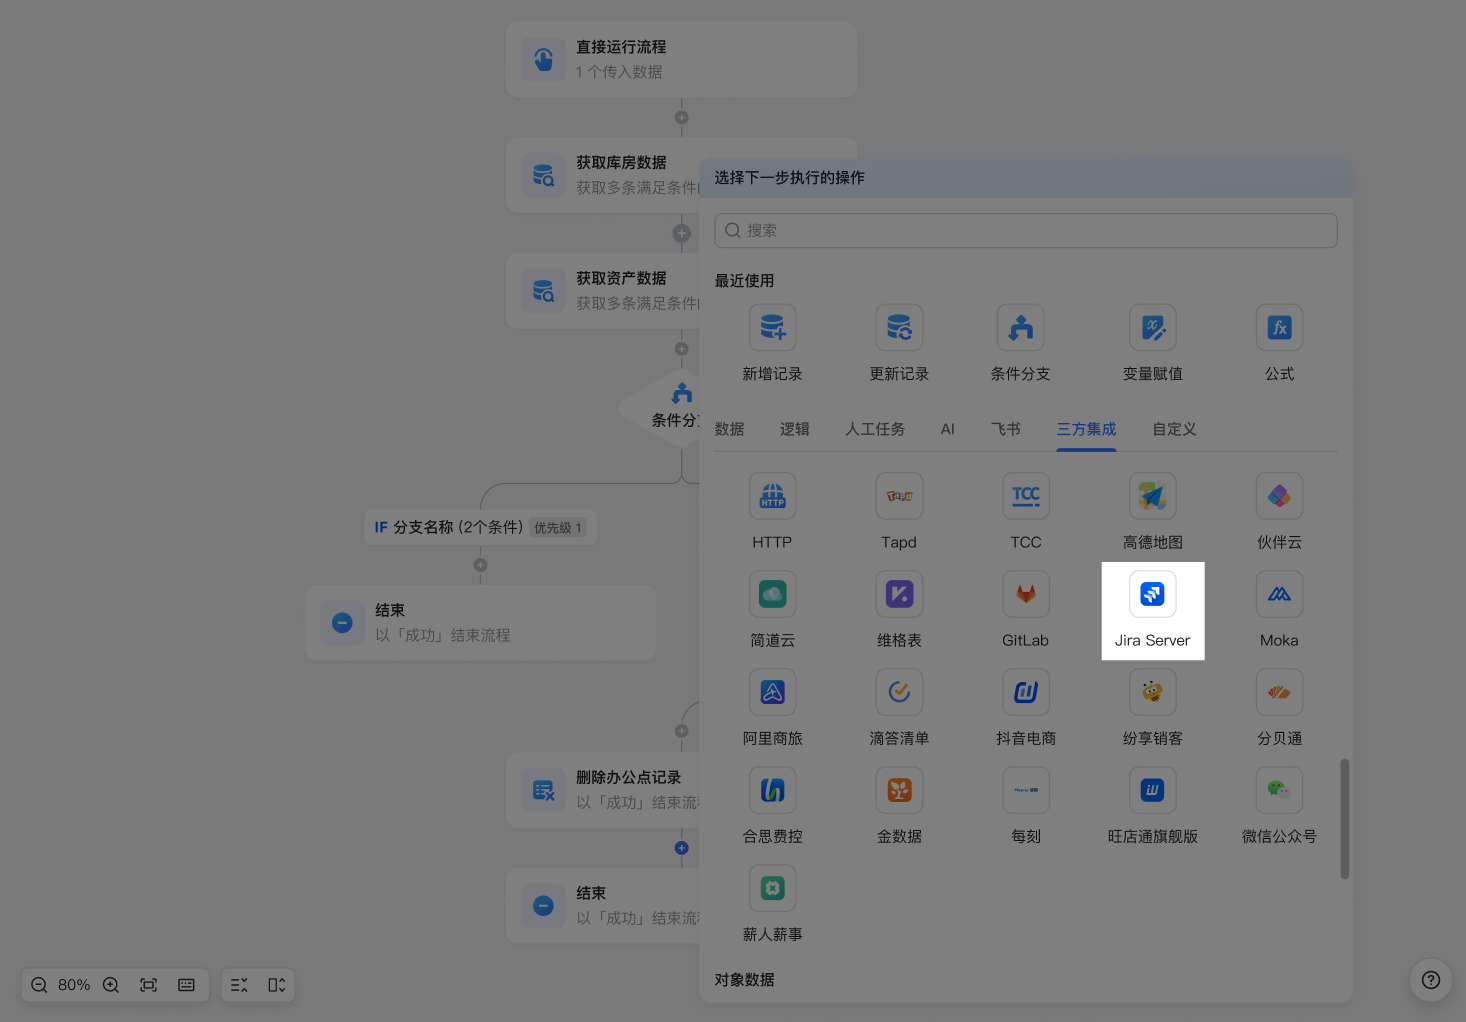Select the 合思费控 integration

pyautogui.click(x=772, y=806)
